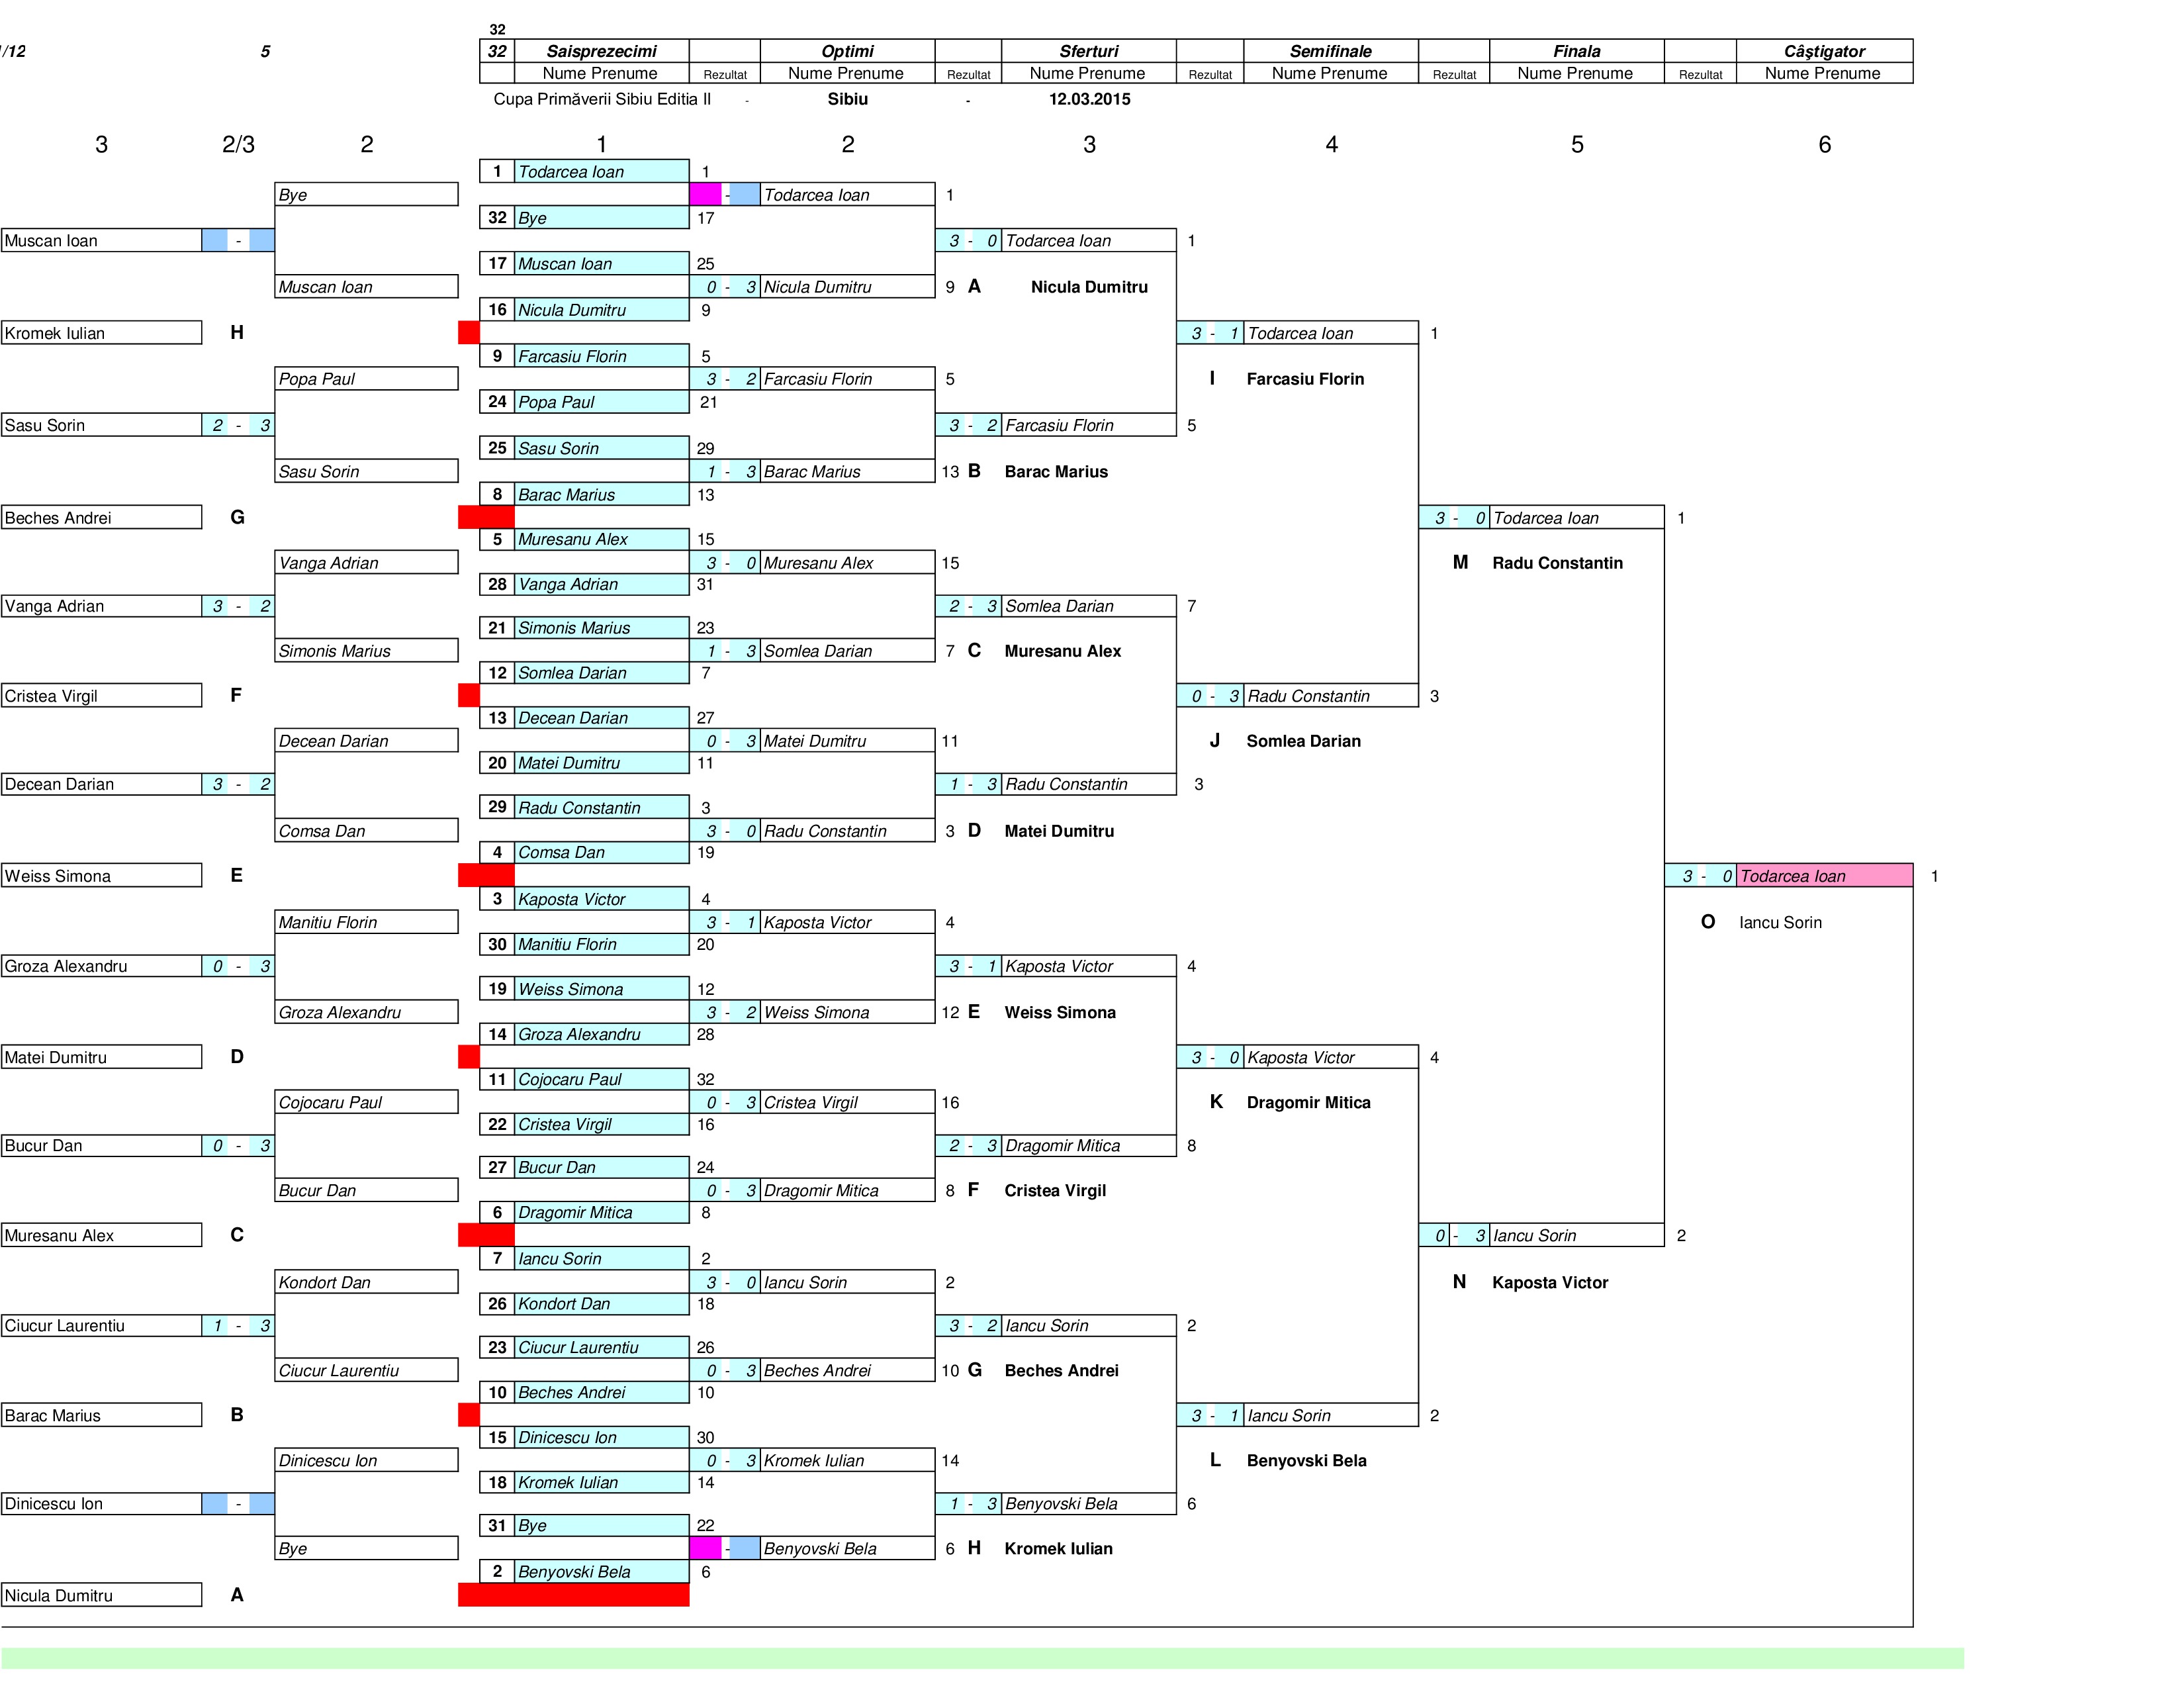Click Dinicescu Ion in the seed 15 row

601,1437
